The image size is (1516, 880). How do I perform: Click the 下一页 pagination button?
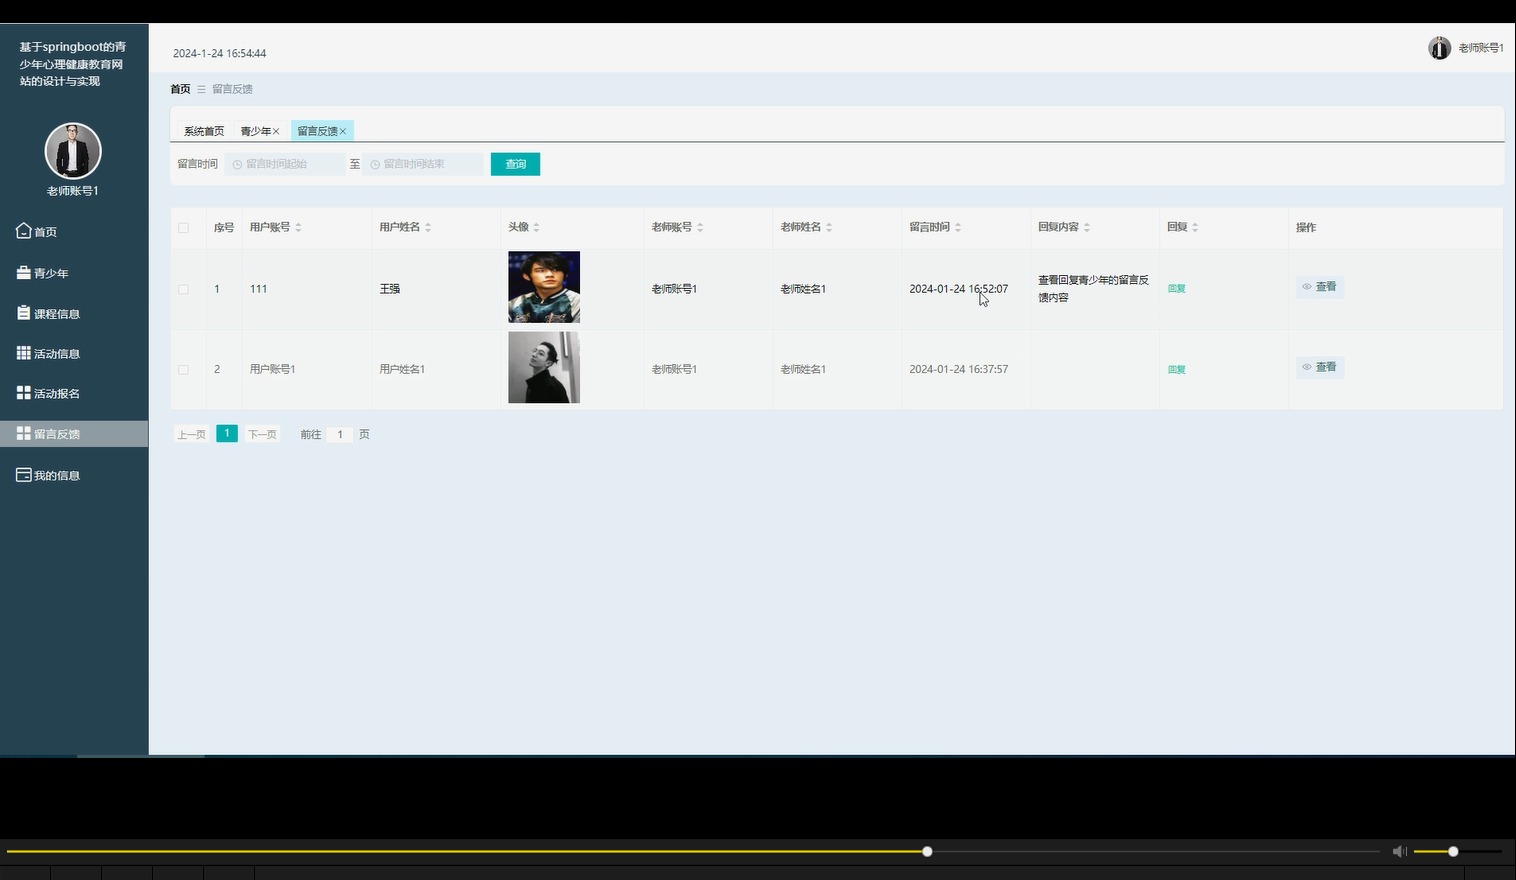(262, 434)
